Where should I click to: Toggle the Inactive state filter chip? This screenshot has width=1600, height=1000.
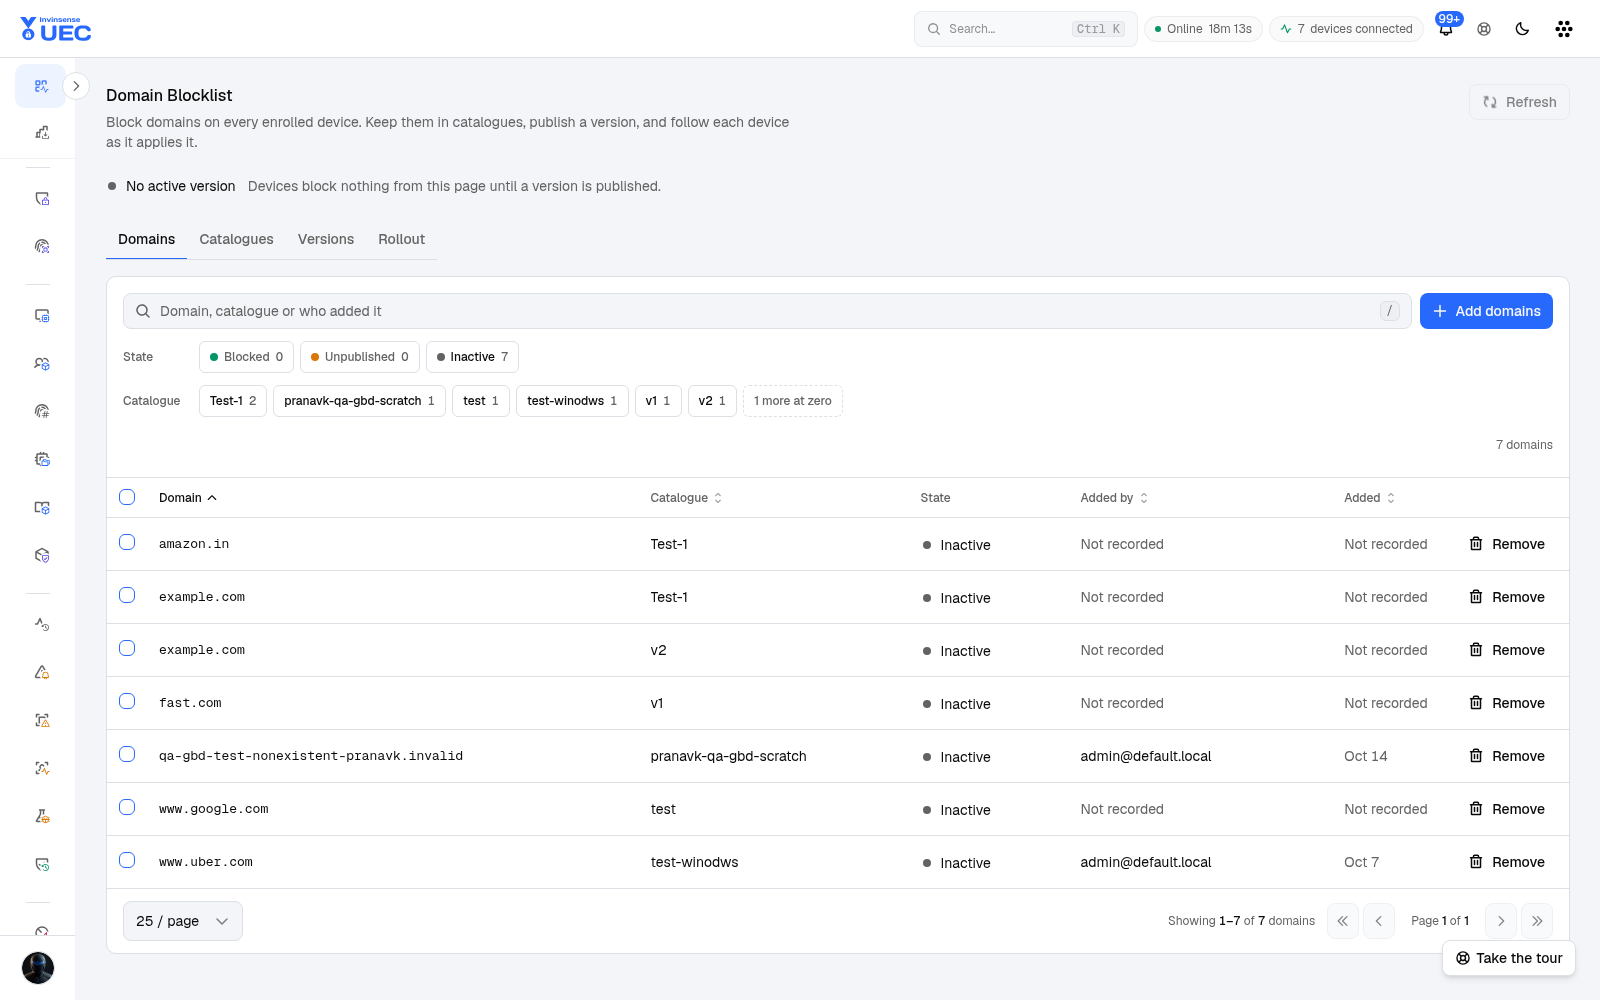point(472,357)
